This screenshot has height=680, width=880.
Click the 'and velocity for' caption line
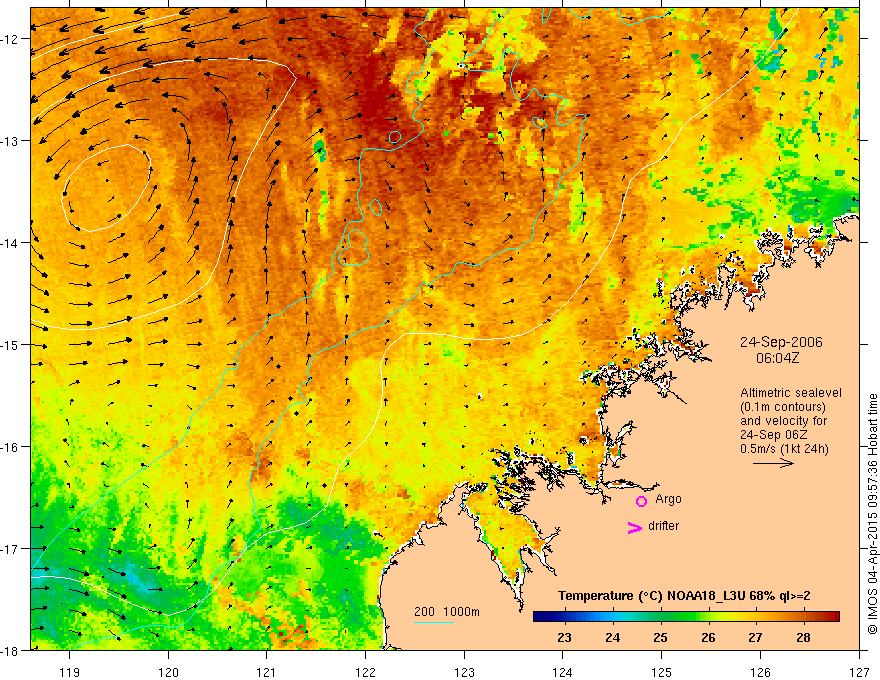(x=783, y=421)
